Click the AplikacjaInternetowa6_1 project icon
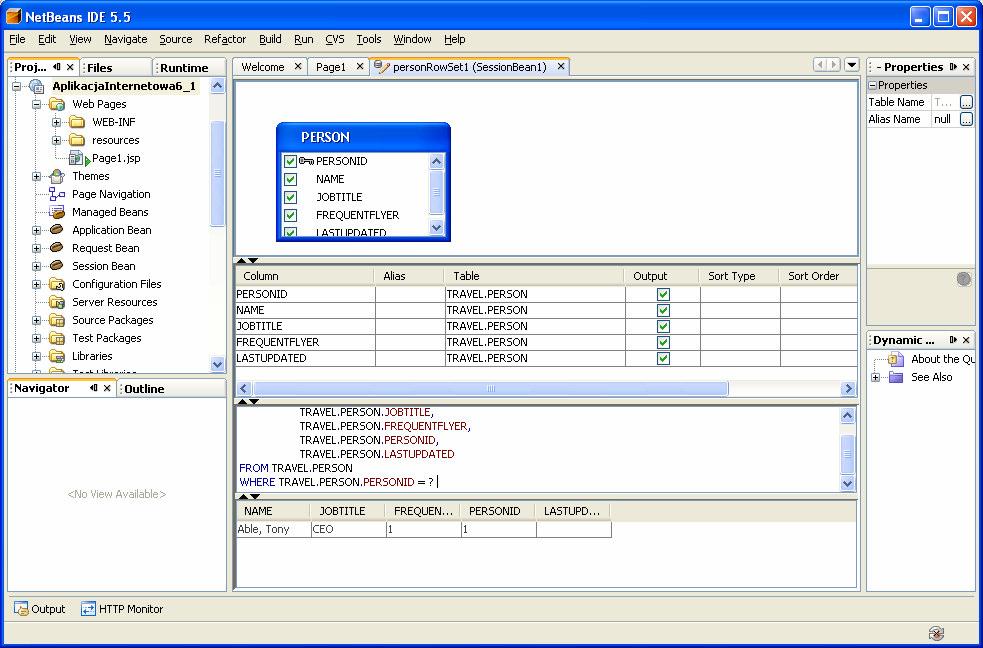 [x=37, y=86]
